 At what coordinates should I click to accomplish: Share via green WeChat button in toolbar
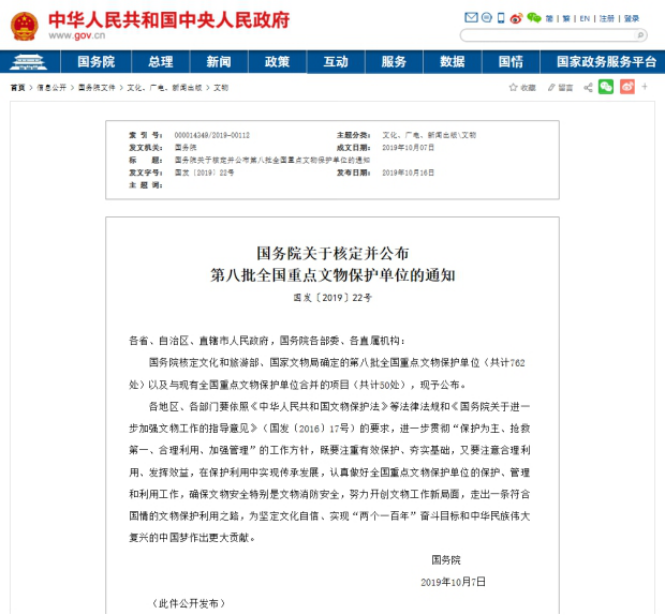[x=606, y=87]
